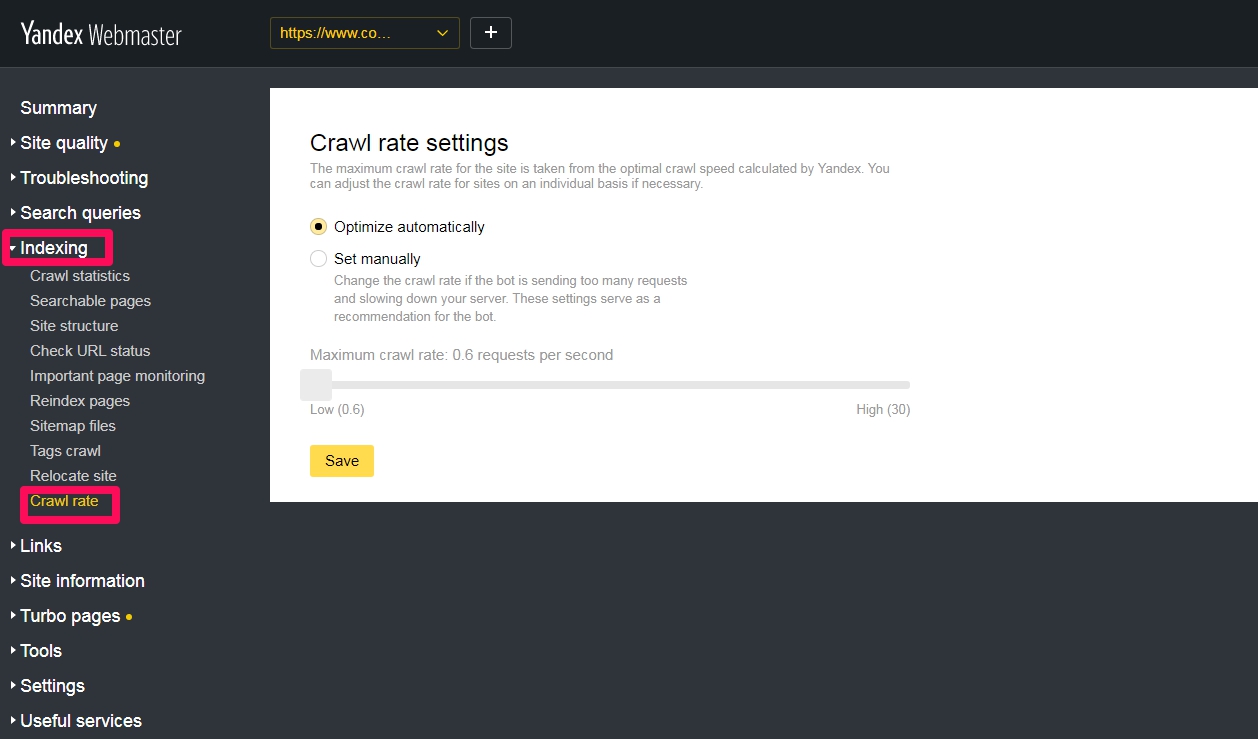Select Reindex pages in the sidebar
The height and width of the screenshot is (739, 1258).
click(x=80, y=401)
